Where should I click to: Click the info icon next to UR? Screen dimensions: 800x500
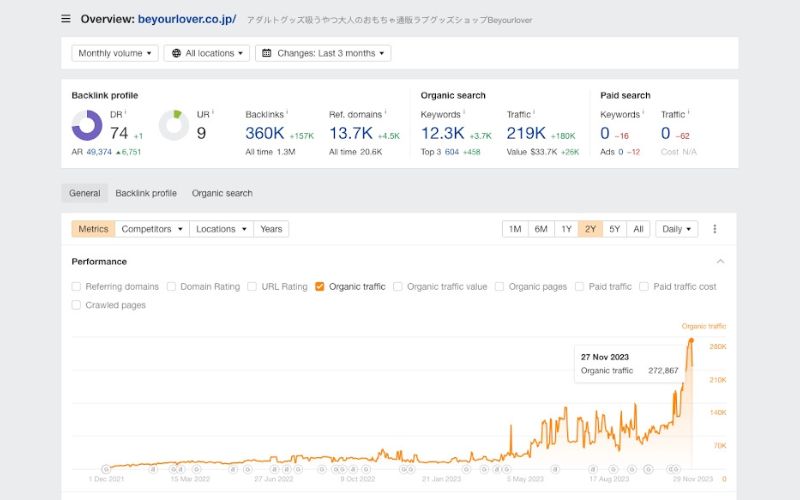213,112
